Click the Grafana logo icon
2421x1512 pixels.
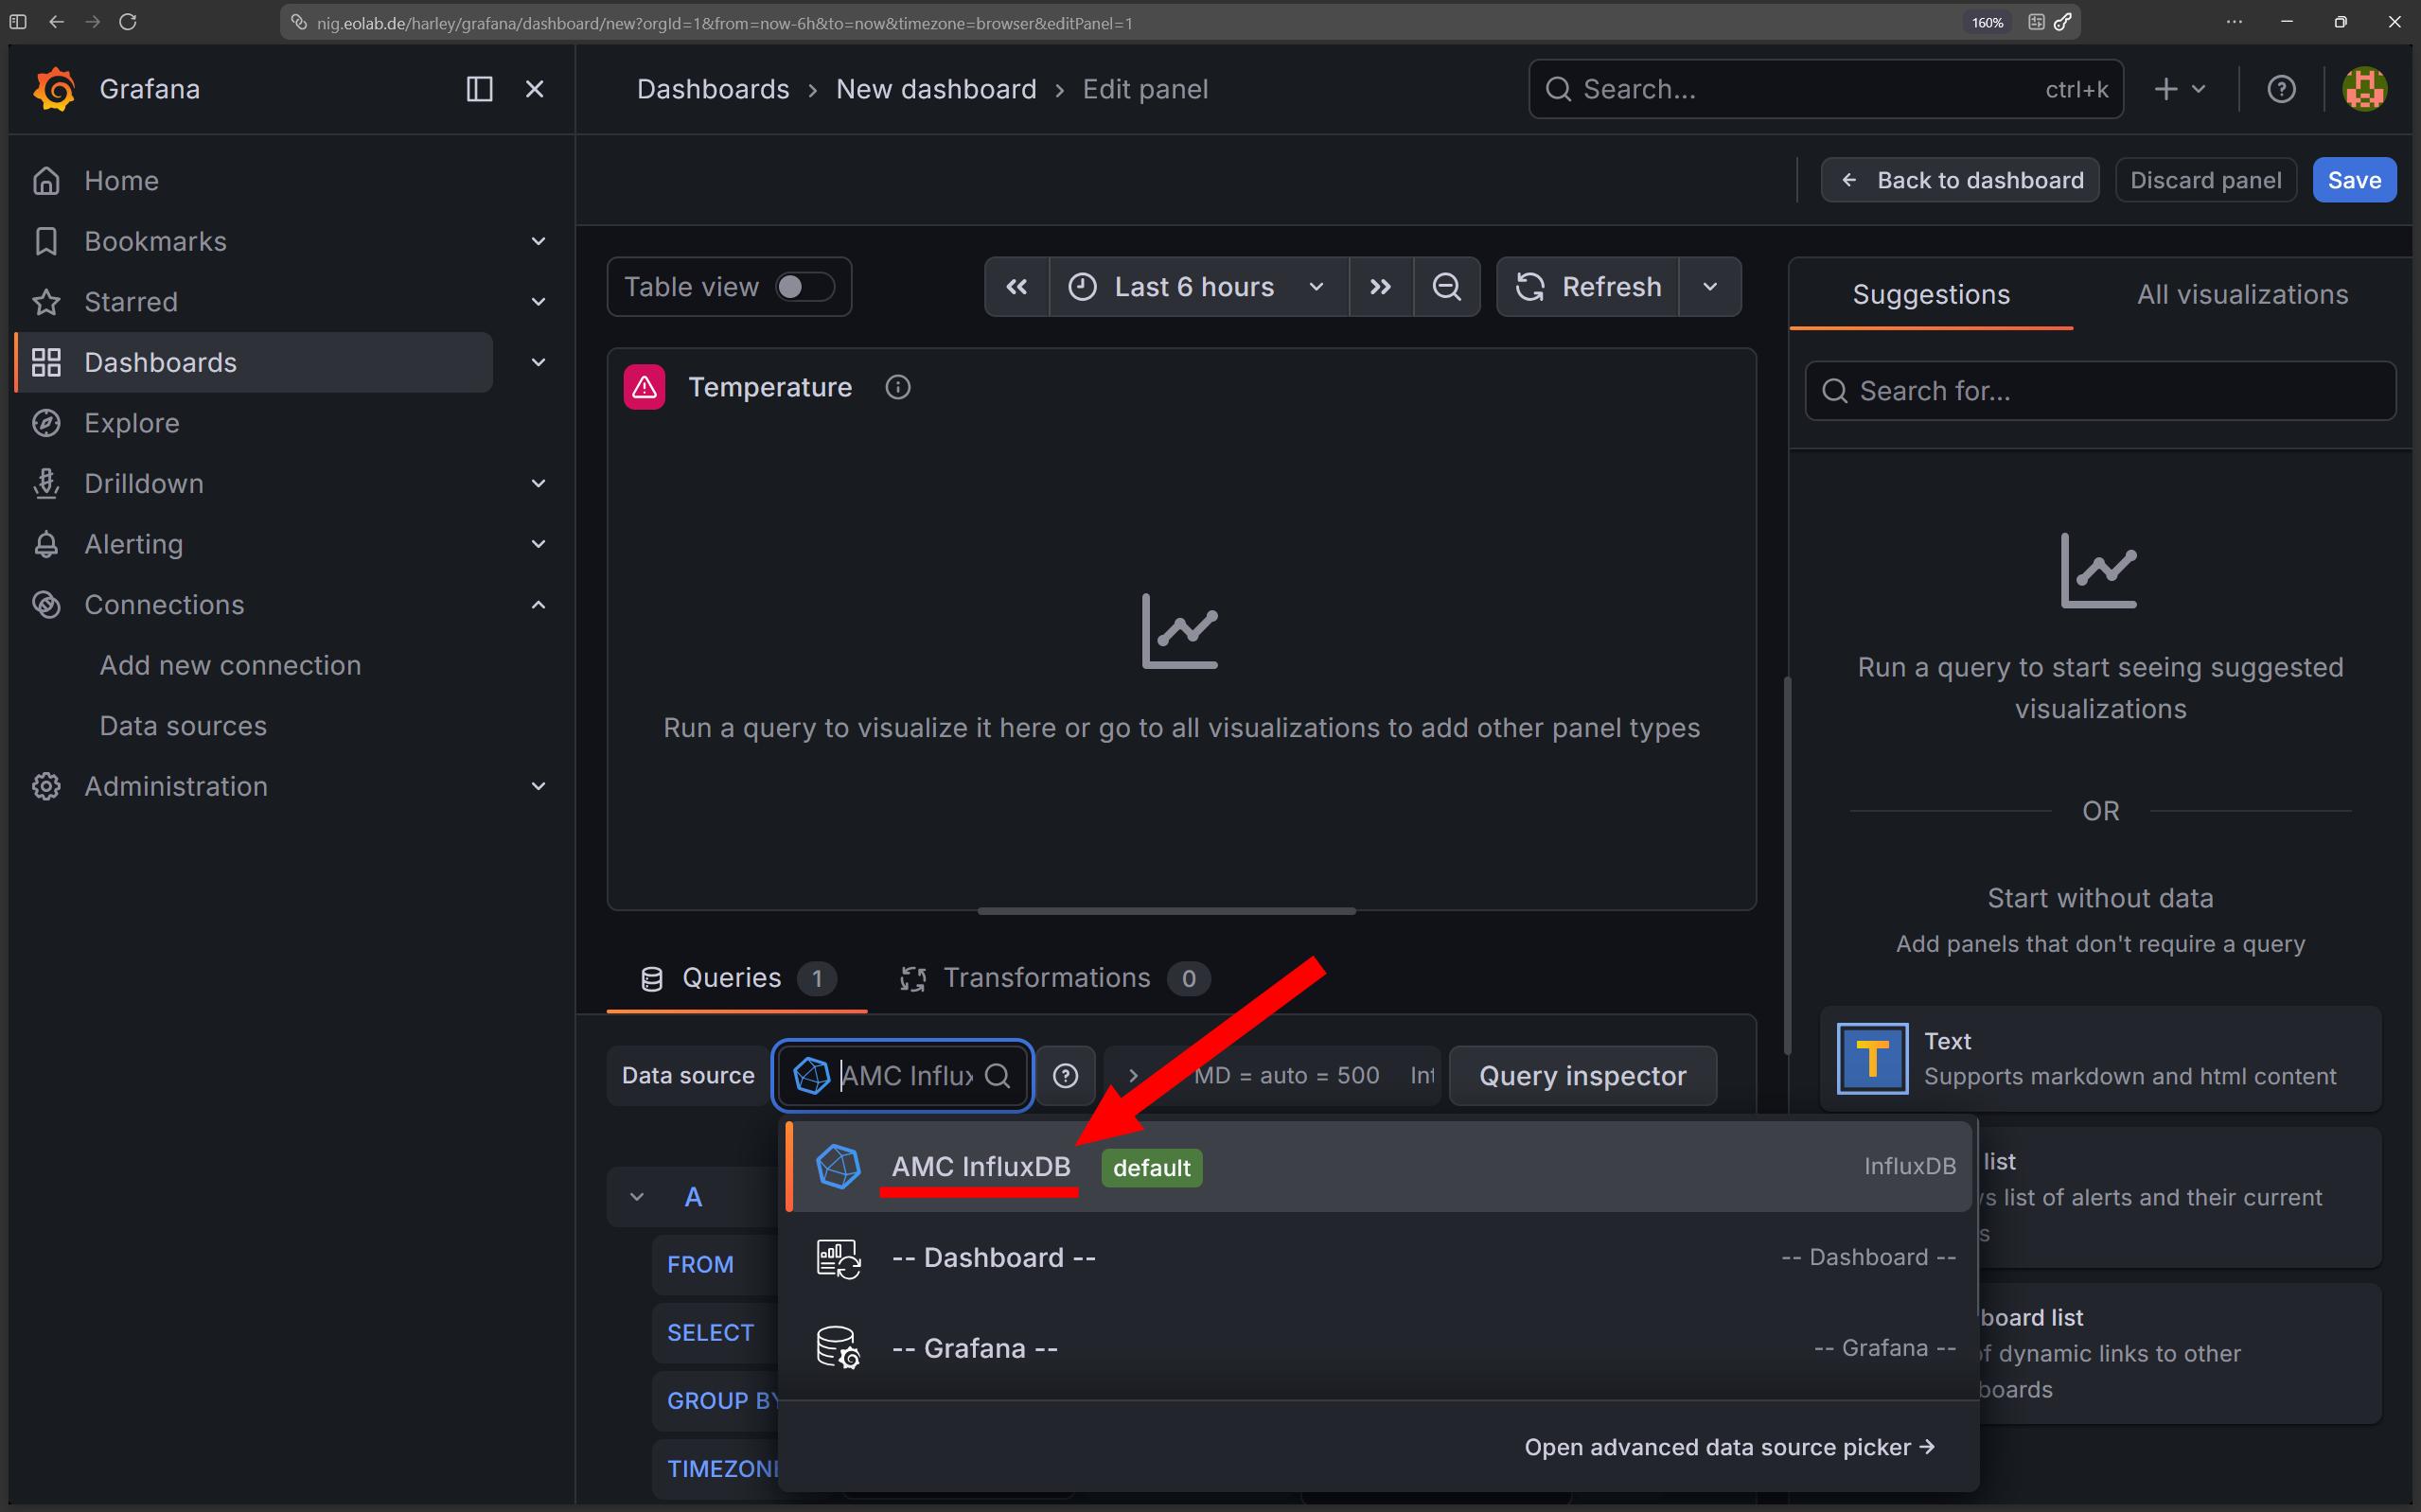point(54,89)
